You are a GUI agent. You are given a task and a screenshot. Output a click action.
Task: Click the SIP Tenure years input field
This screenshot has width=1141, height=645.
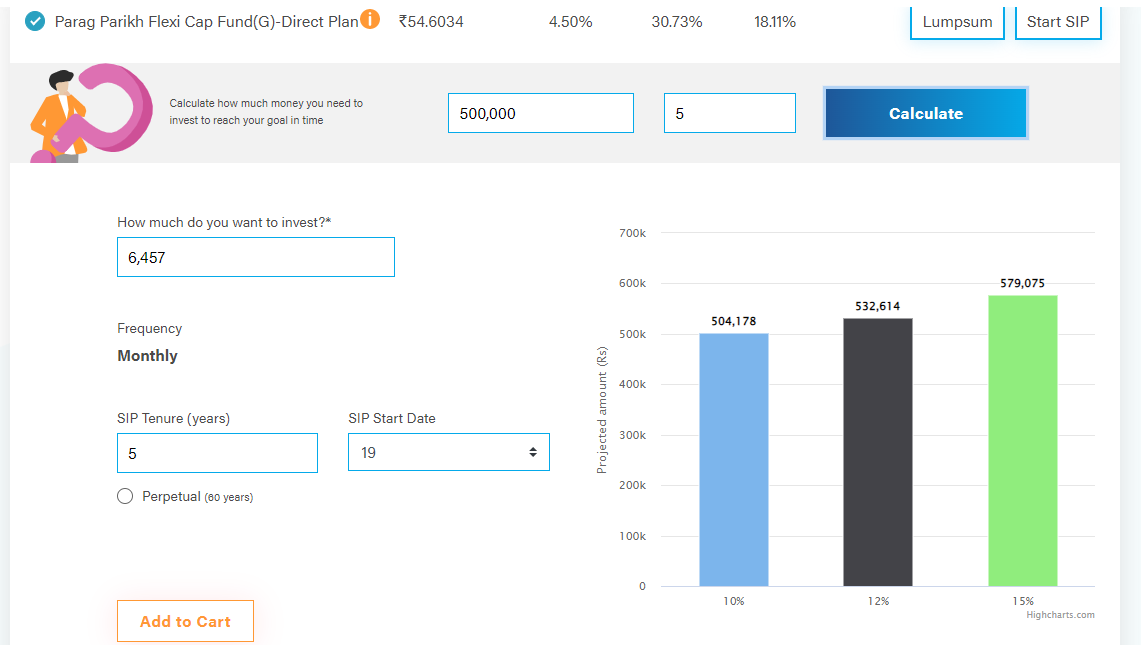click(217, 453)
